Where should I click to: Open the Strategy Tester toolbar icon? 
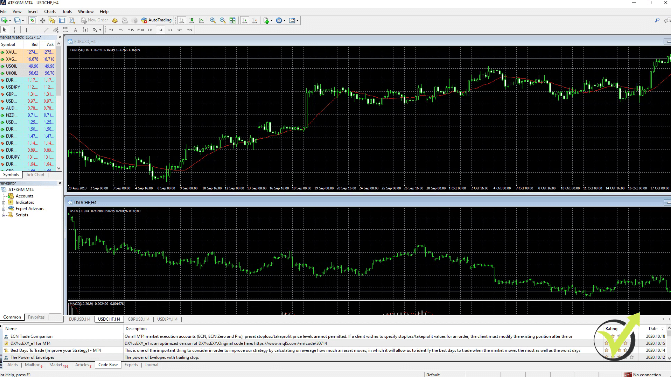[x=72, y=20]
